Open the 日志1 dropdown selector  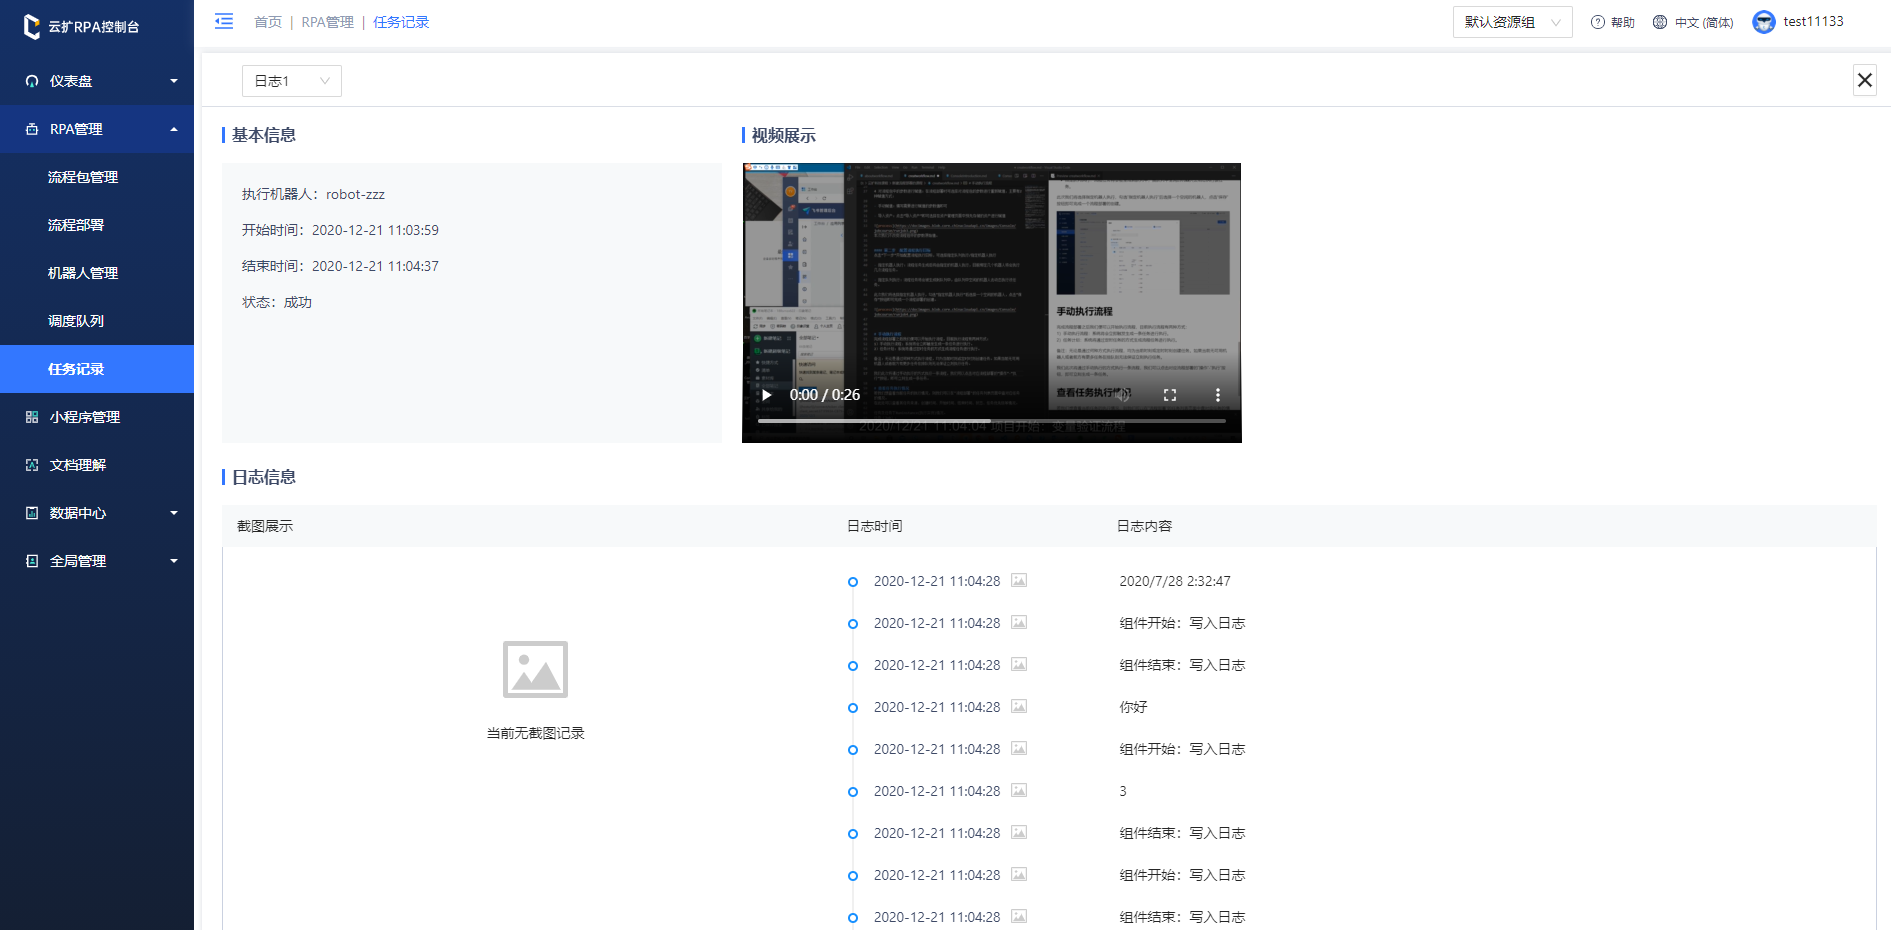click(x=291, y=81)
